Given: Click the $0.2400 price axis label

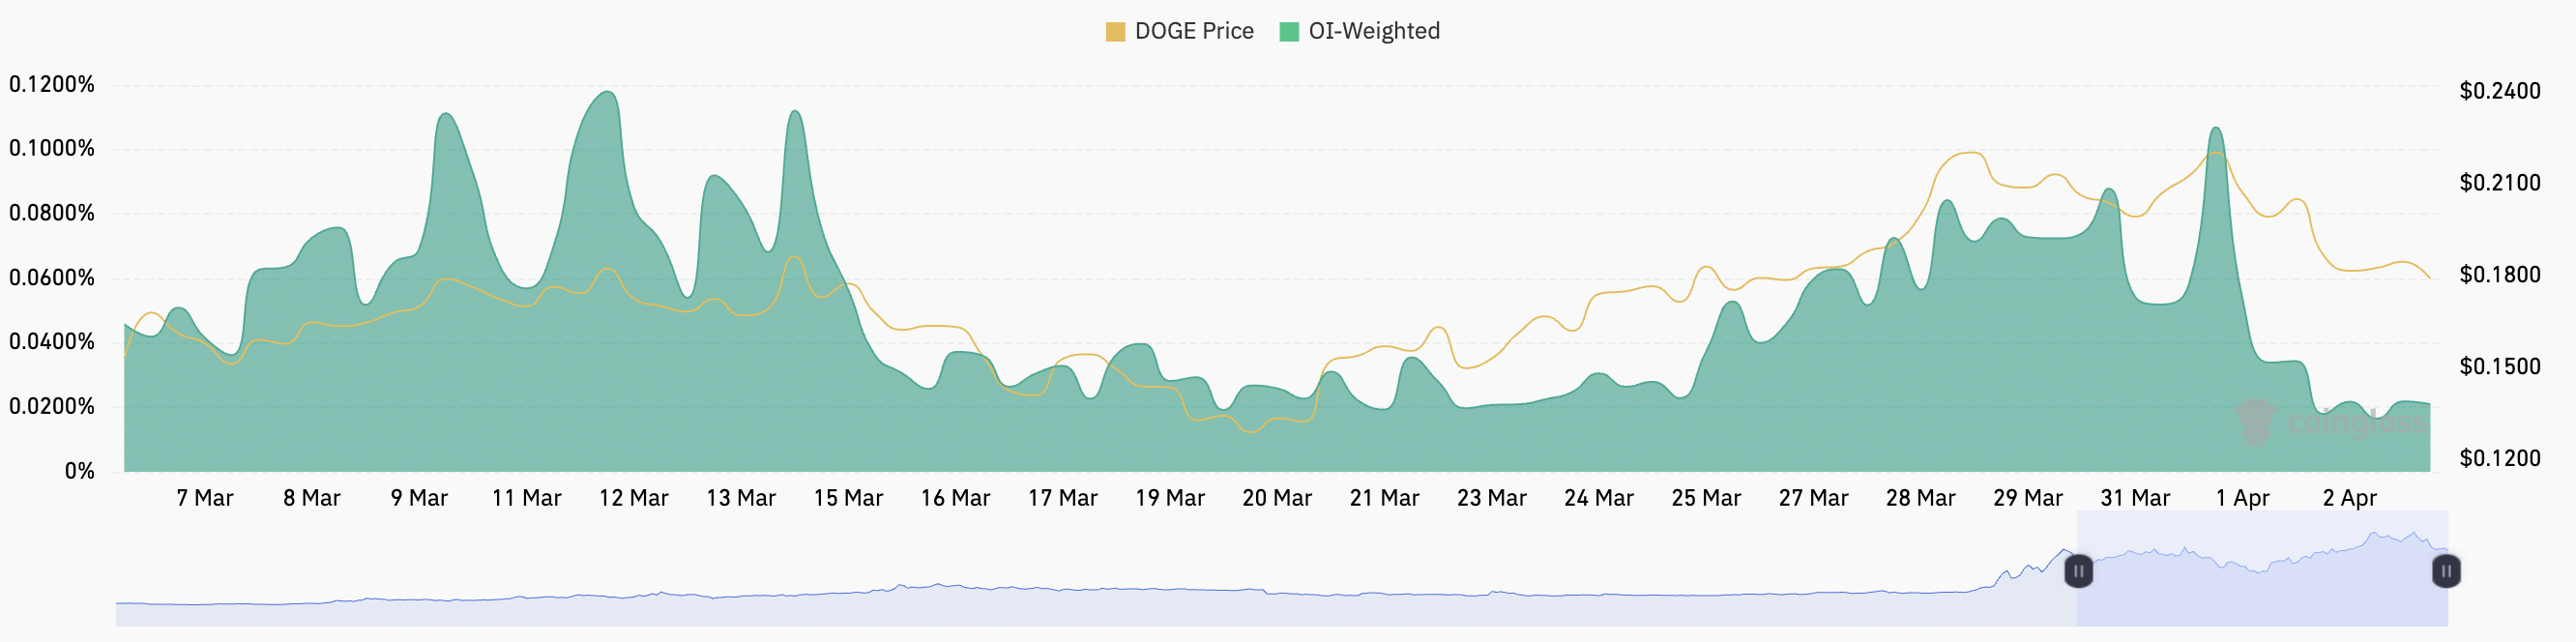Looking at the screenshot, I should click(2499, 92).
